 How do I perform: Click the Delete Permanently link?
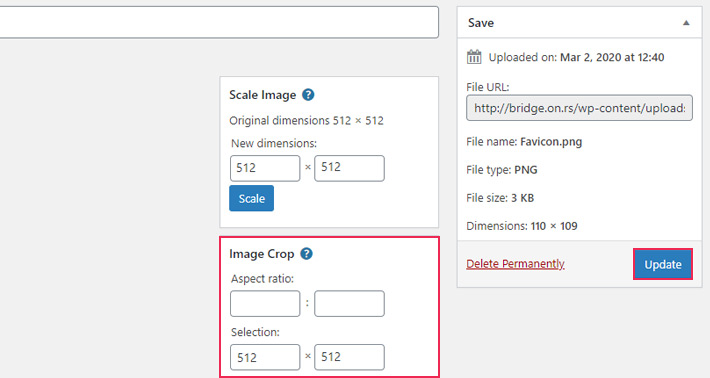[515, 263]
